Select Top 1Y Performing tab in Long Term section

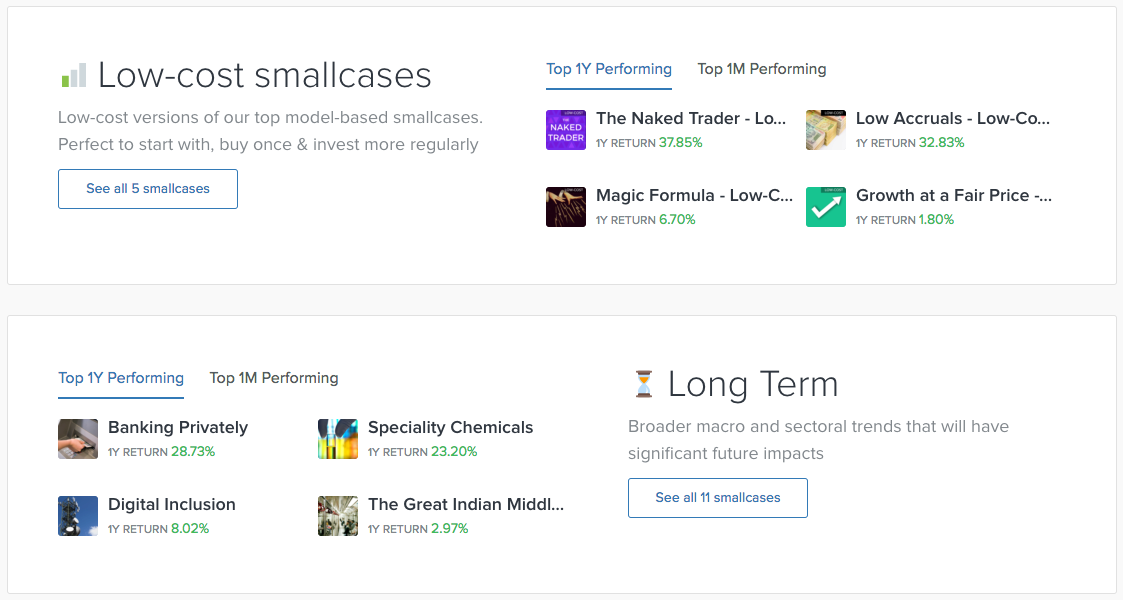pos(121,378)
